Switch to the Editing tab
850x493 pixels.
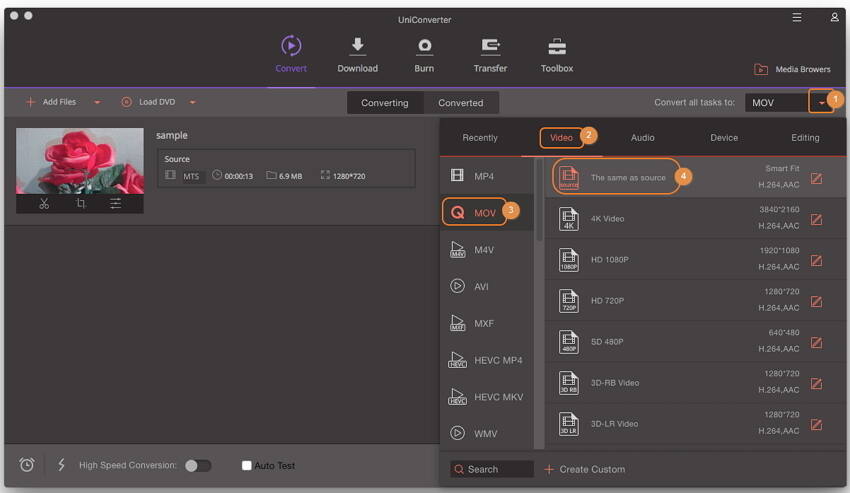click(805, 138)
